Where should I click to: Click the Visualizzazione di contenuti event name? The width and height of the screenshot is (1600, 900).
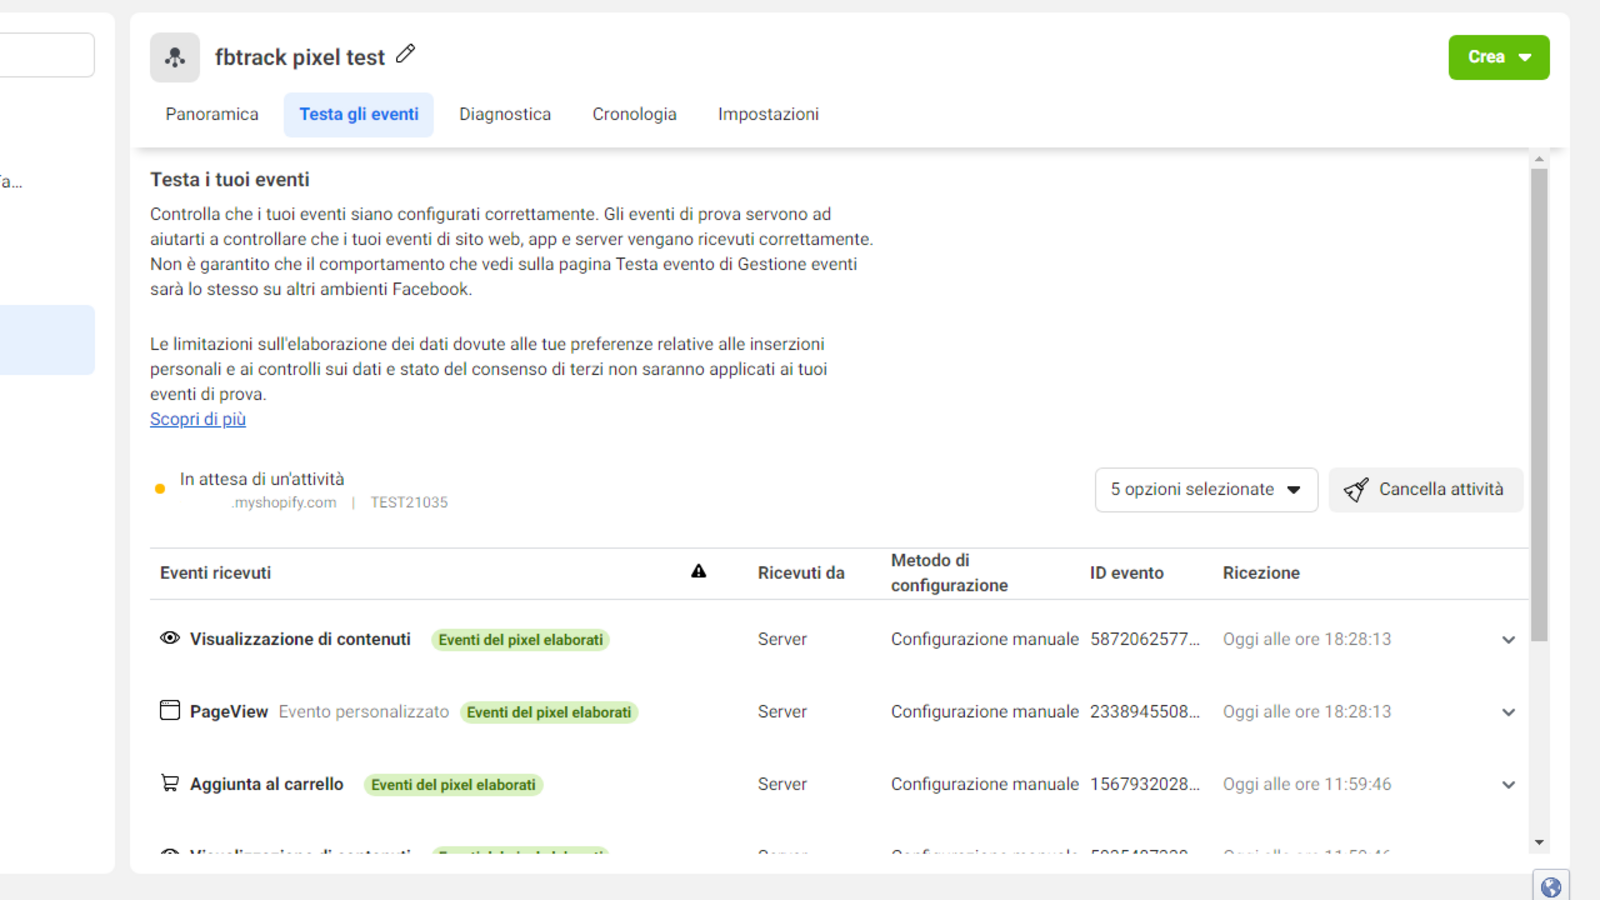(300, 639)
